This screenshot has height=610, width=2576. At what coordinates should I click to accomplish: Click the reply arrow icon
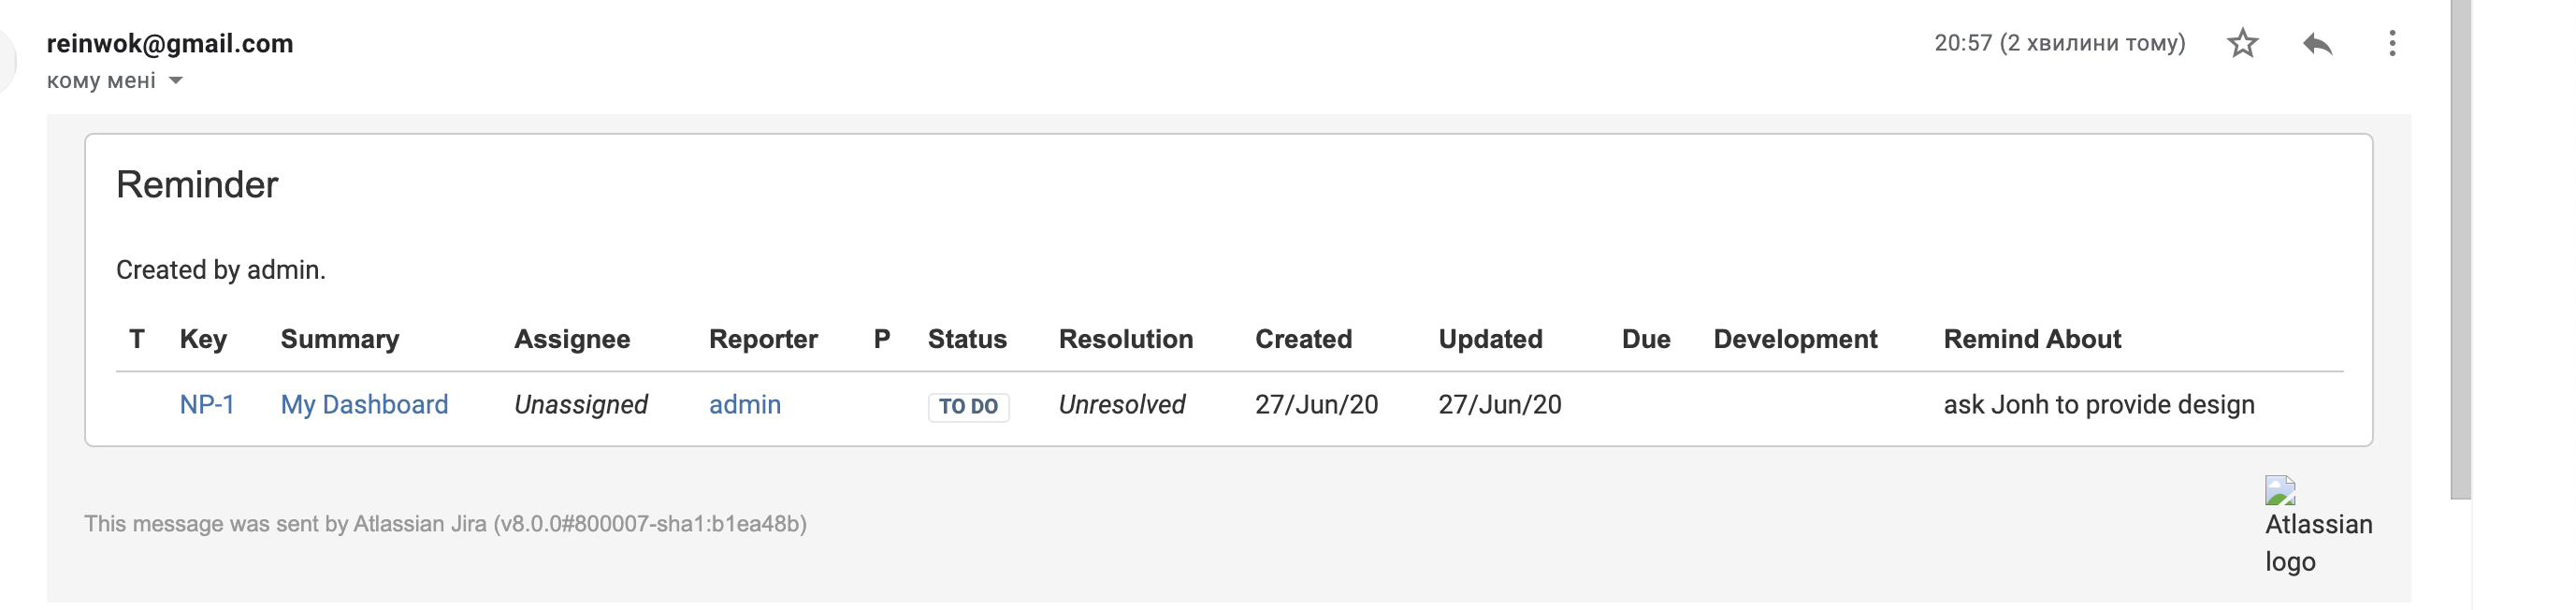click(x=2317, y=43)
